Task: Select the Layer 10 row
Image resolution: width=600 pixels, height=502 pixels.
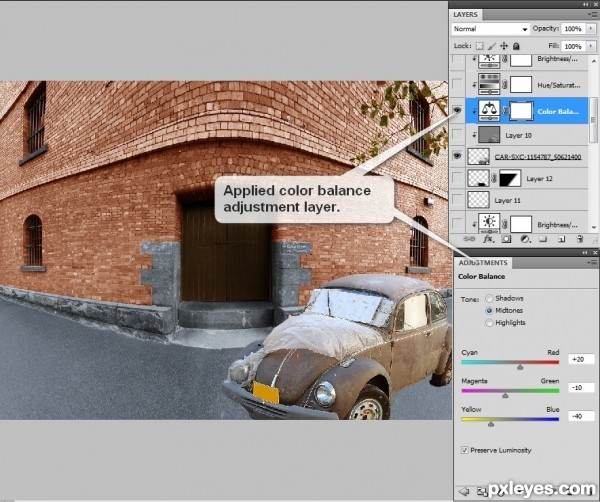Action: click(527, 135)
